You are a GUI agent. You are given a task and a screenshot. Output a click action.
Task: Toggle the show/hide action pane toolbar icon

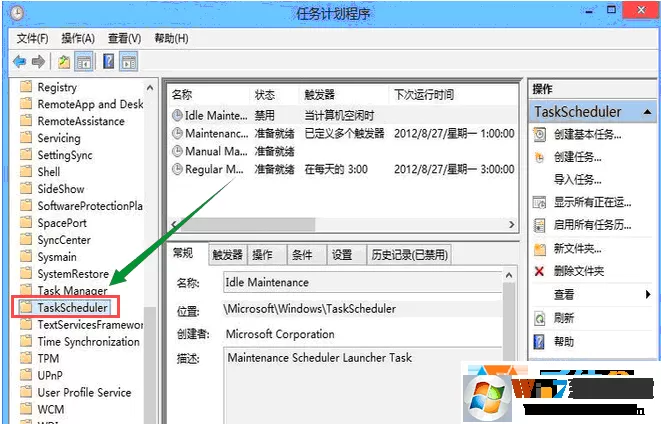[x=128, y=62]
